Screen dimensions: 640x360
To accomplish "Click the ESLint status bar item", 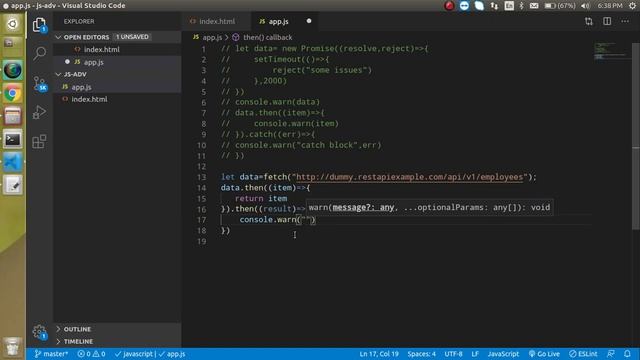I will (583, 354).
